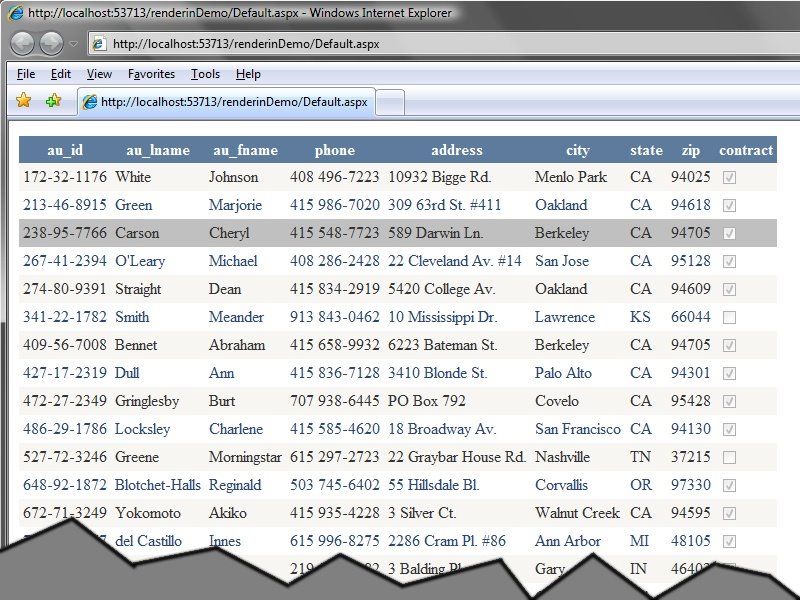
Task: Click last name Blotchet-Halls
Action: tap(158, 485)
